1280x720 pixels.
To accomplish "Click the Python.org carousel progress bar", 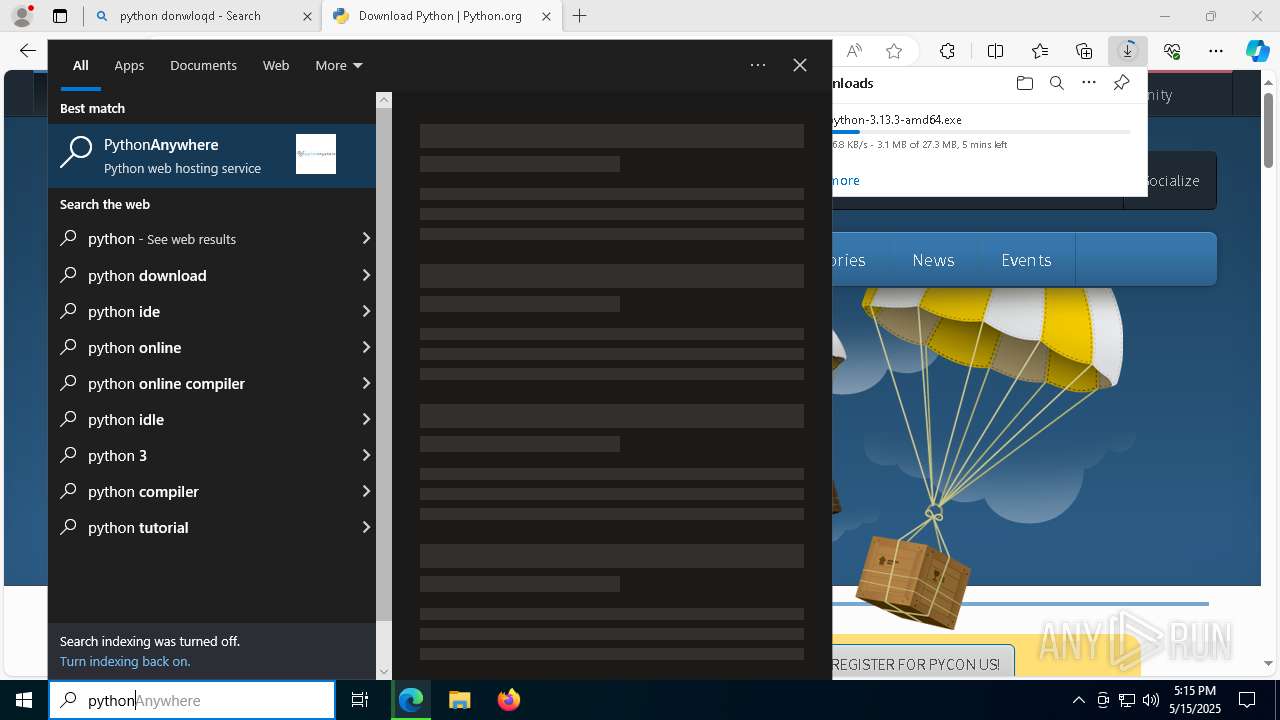I will click(x=1020, y=604).
